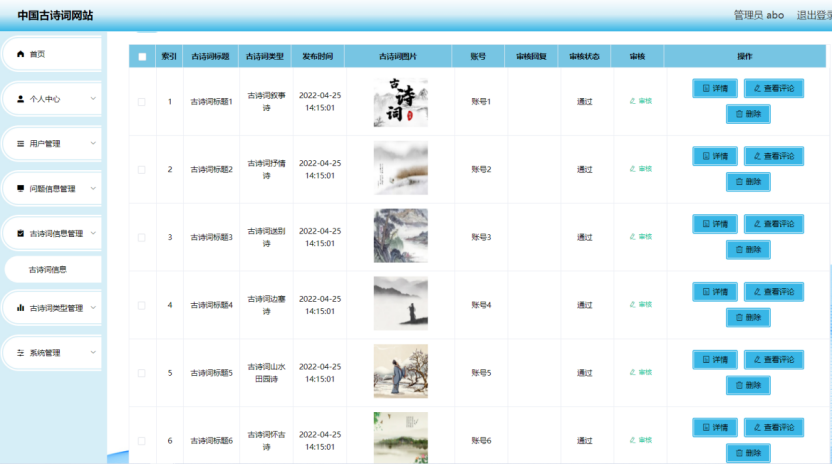
Task: Open the mountain landscape image in row 3
Action: [x=401, y=236]
